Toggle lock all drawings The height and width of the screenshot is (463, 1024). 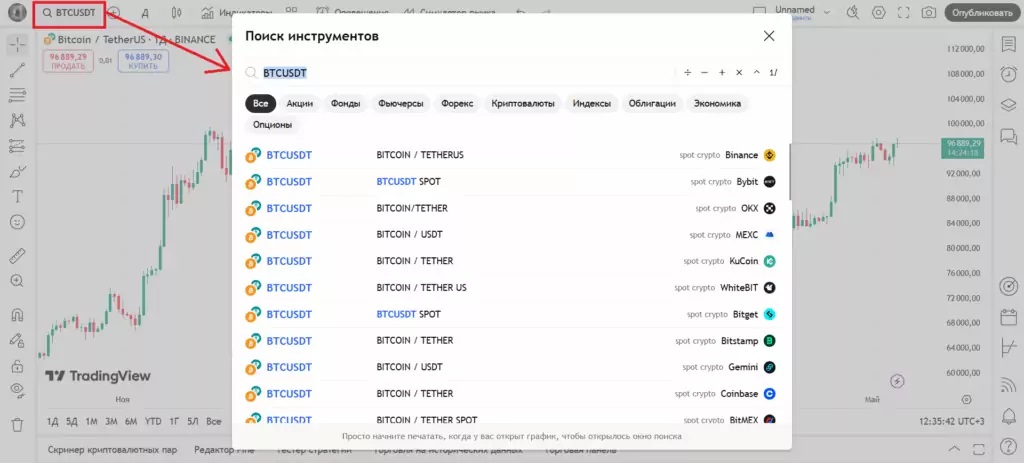[x=18, y=365]
